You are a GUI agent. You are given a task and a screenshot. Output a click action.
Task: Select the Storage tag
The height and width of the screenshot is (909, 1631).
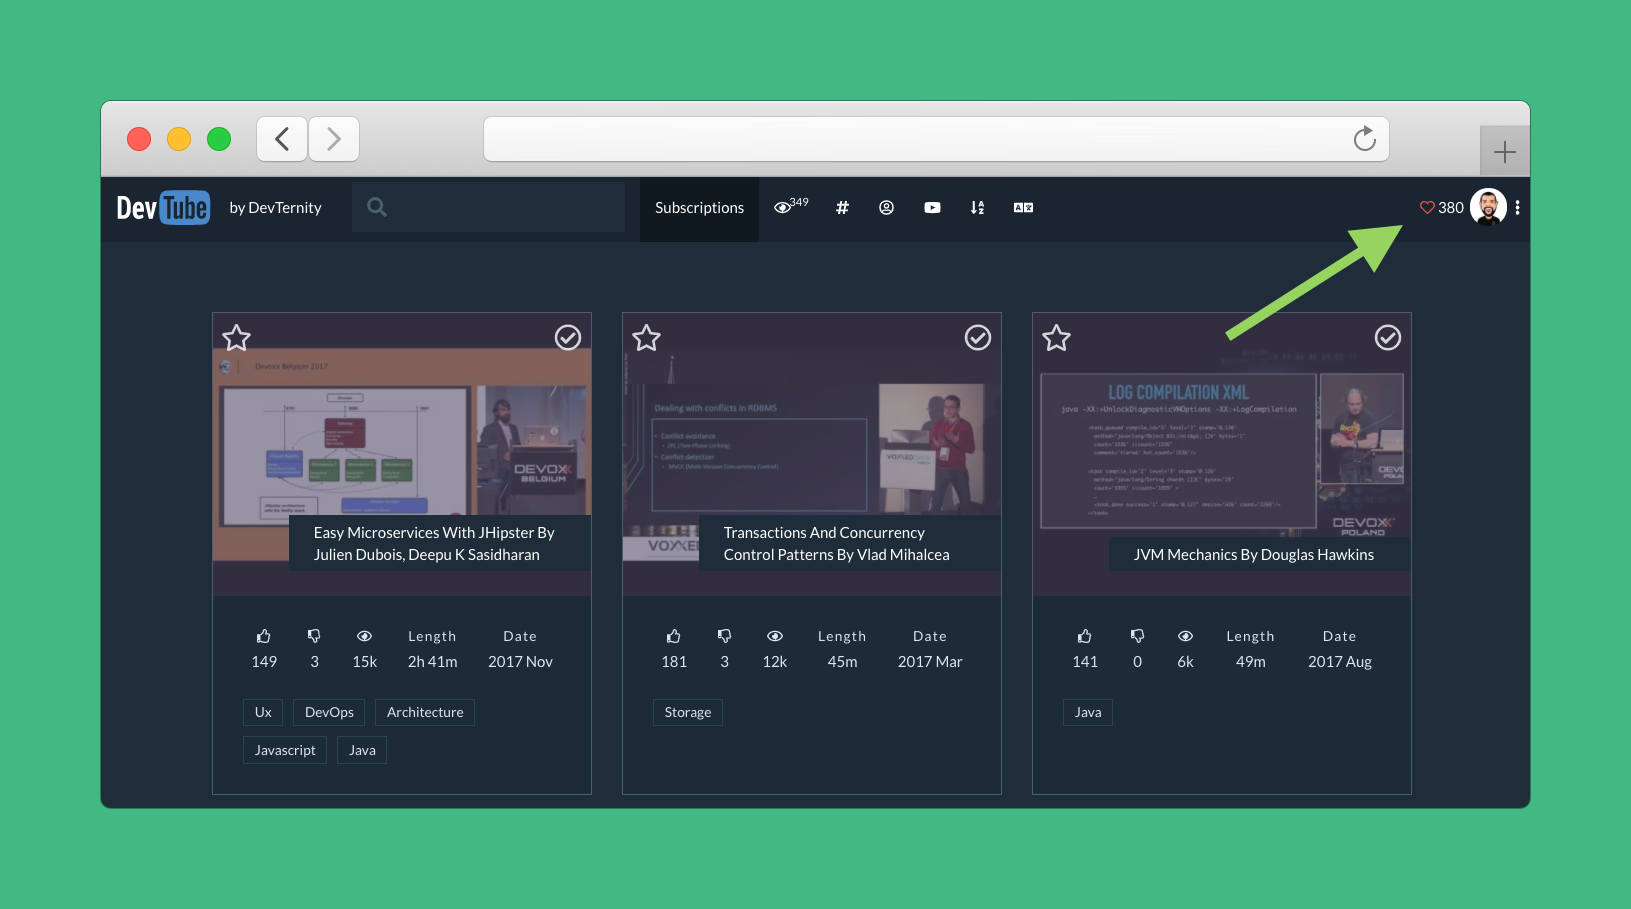coord(688,712)
